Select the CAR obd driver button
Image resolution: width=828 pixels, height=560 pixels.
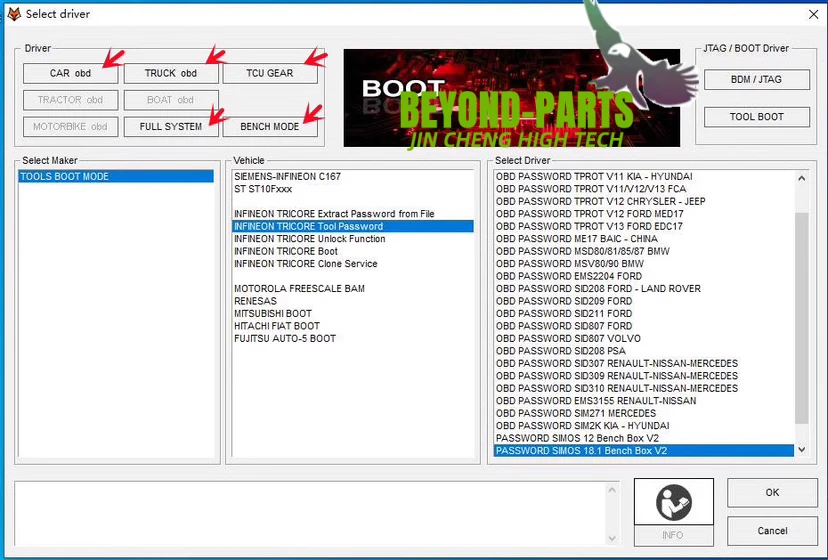[x=70, y=73]
